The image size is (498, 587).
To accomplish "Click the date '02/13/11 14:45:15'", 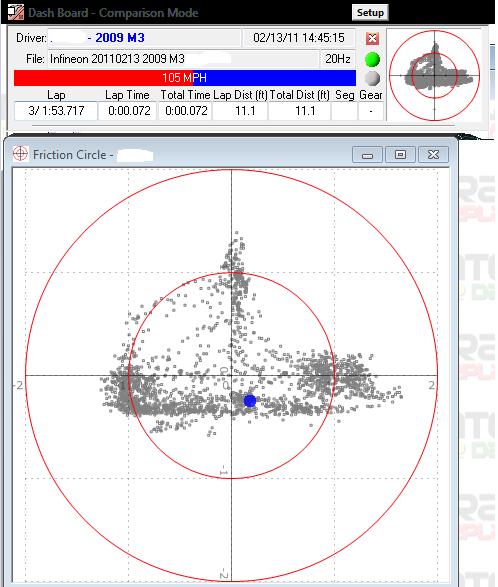I will point(299,38).
